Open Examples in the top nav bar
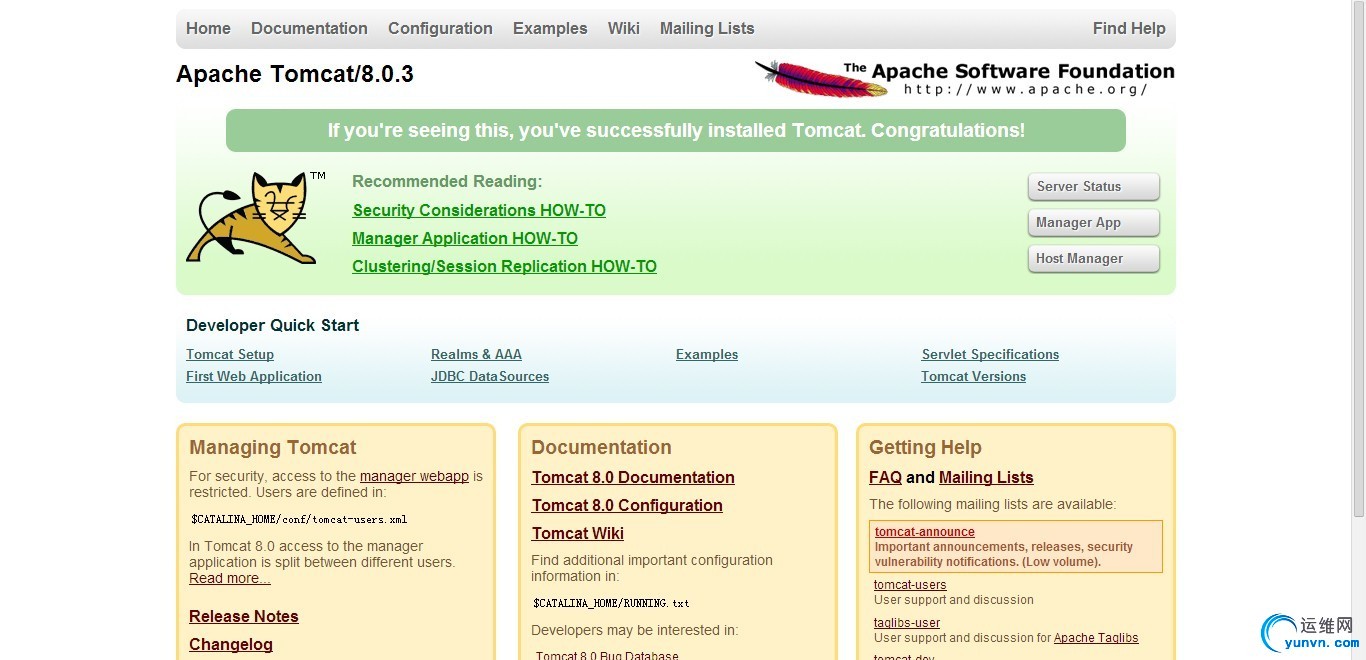Viewport: 1366px width, 660px height. point(550,28)
